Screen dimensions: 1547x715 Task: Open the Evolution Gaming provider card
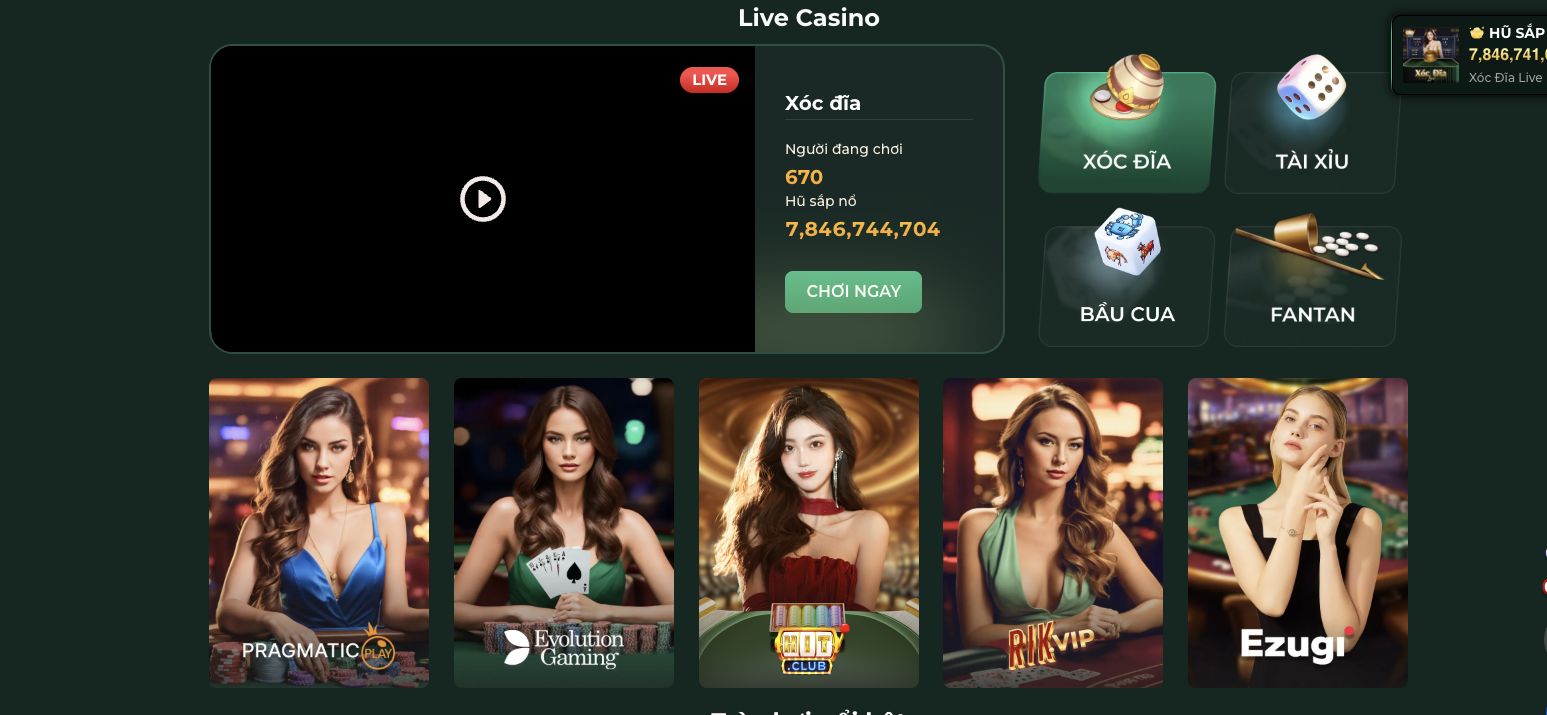564,533
